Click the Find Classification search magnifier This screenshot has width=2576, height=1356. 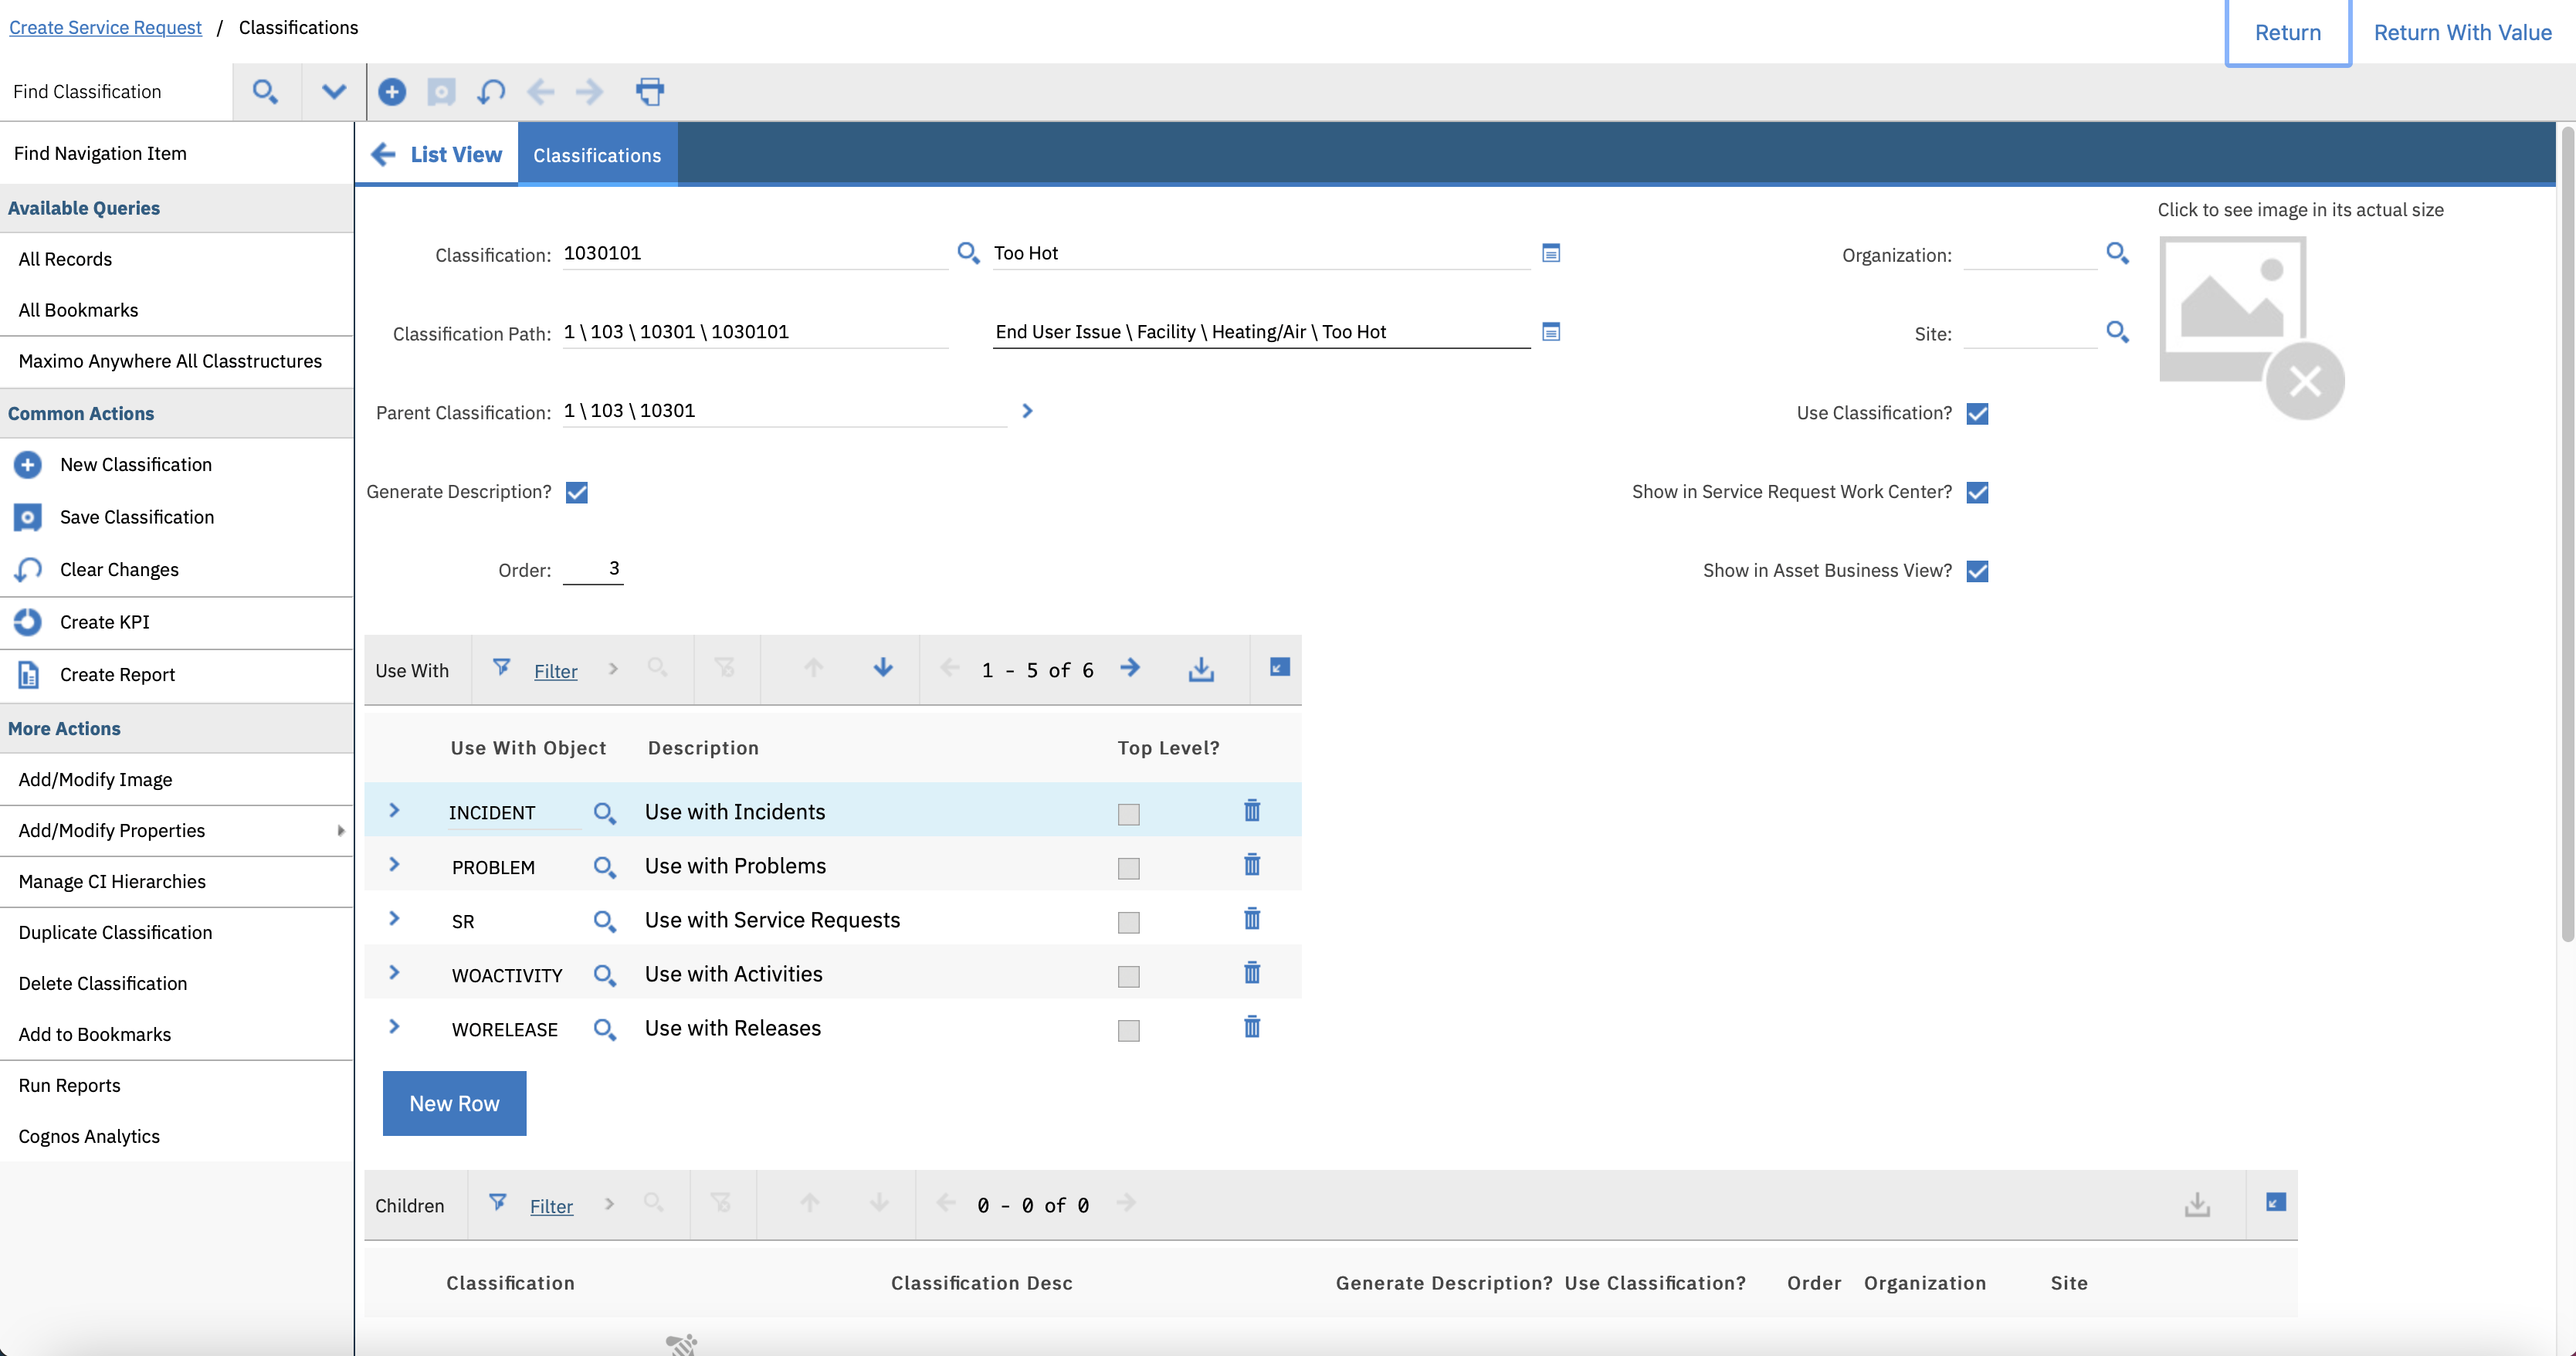click(265, 92)
